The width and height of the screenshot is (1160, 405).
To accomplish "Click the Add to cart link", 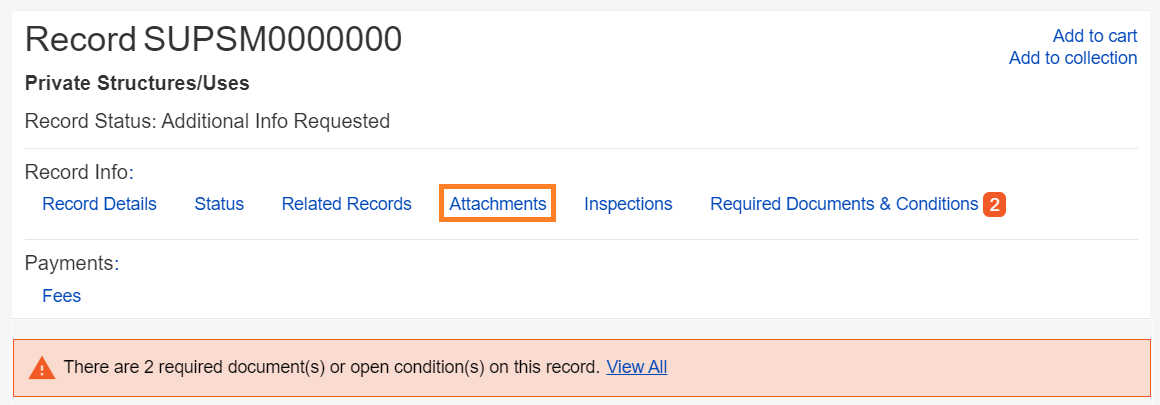I will click(x=1094, y=36).
